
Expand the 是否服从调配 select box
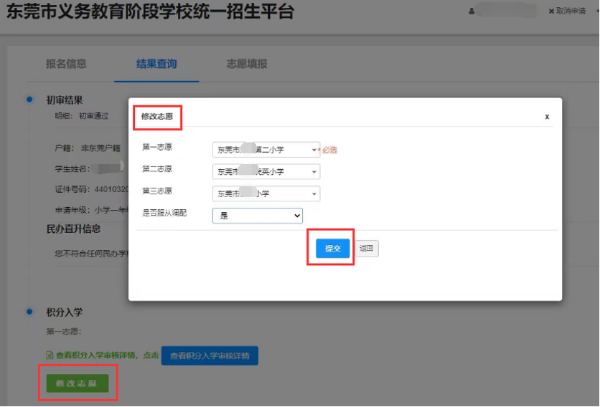[x=257, y=216]
